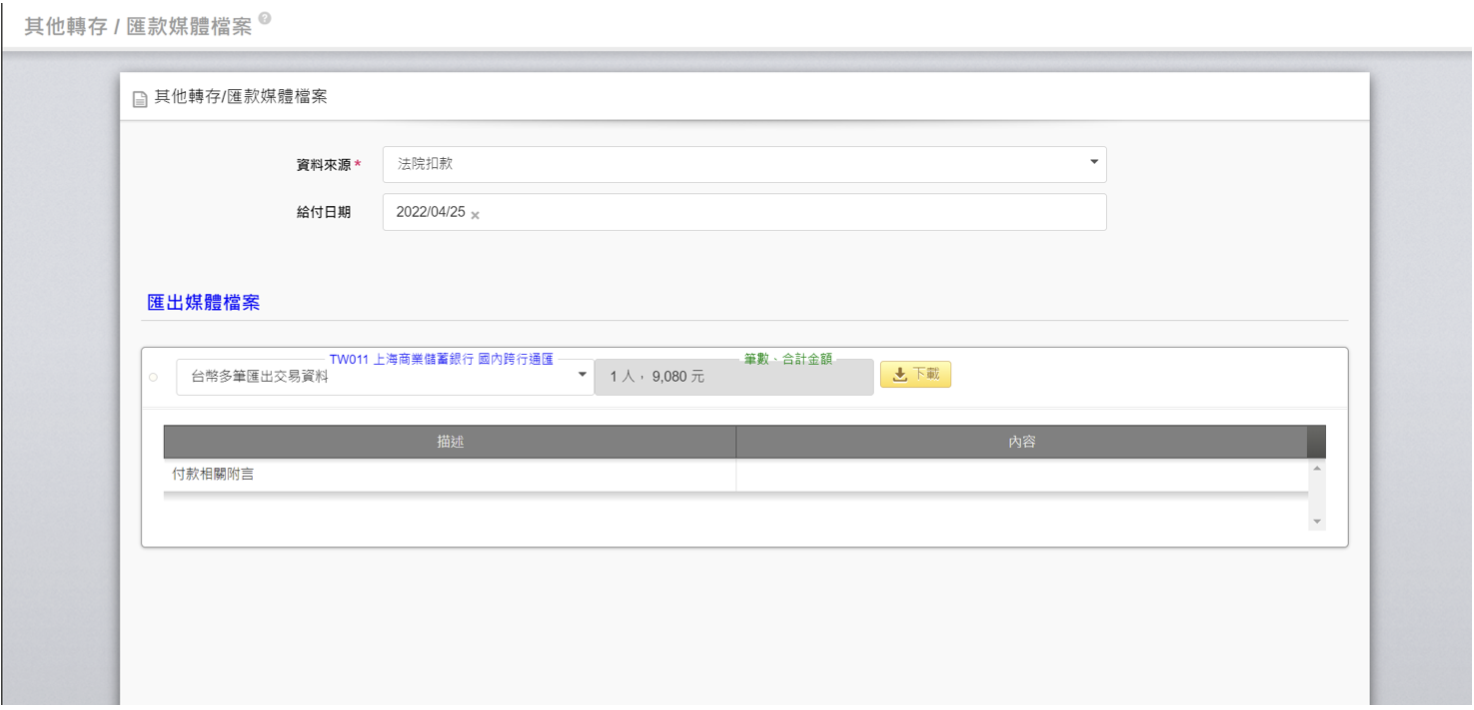This screenshot has width=1474, height=710.
Task: Click the download arrow icon on 下載 button
Action: pos(899,375)
